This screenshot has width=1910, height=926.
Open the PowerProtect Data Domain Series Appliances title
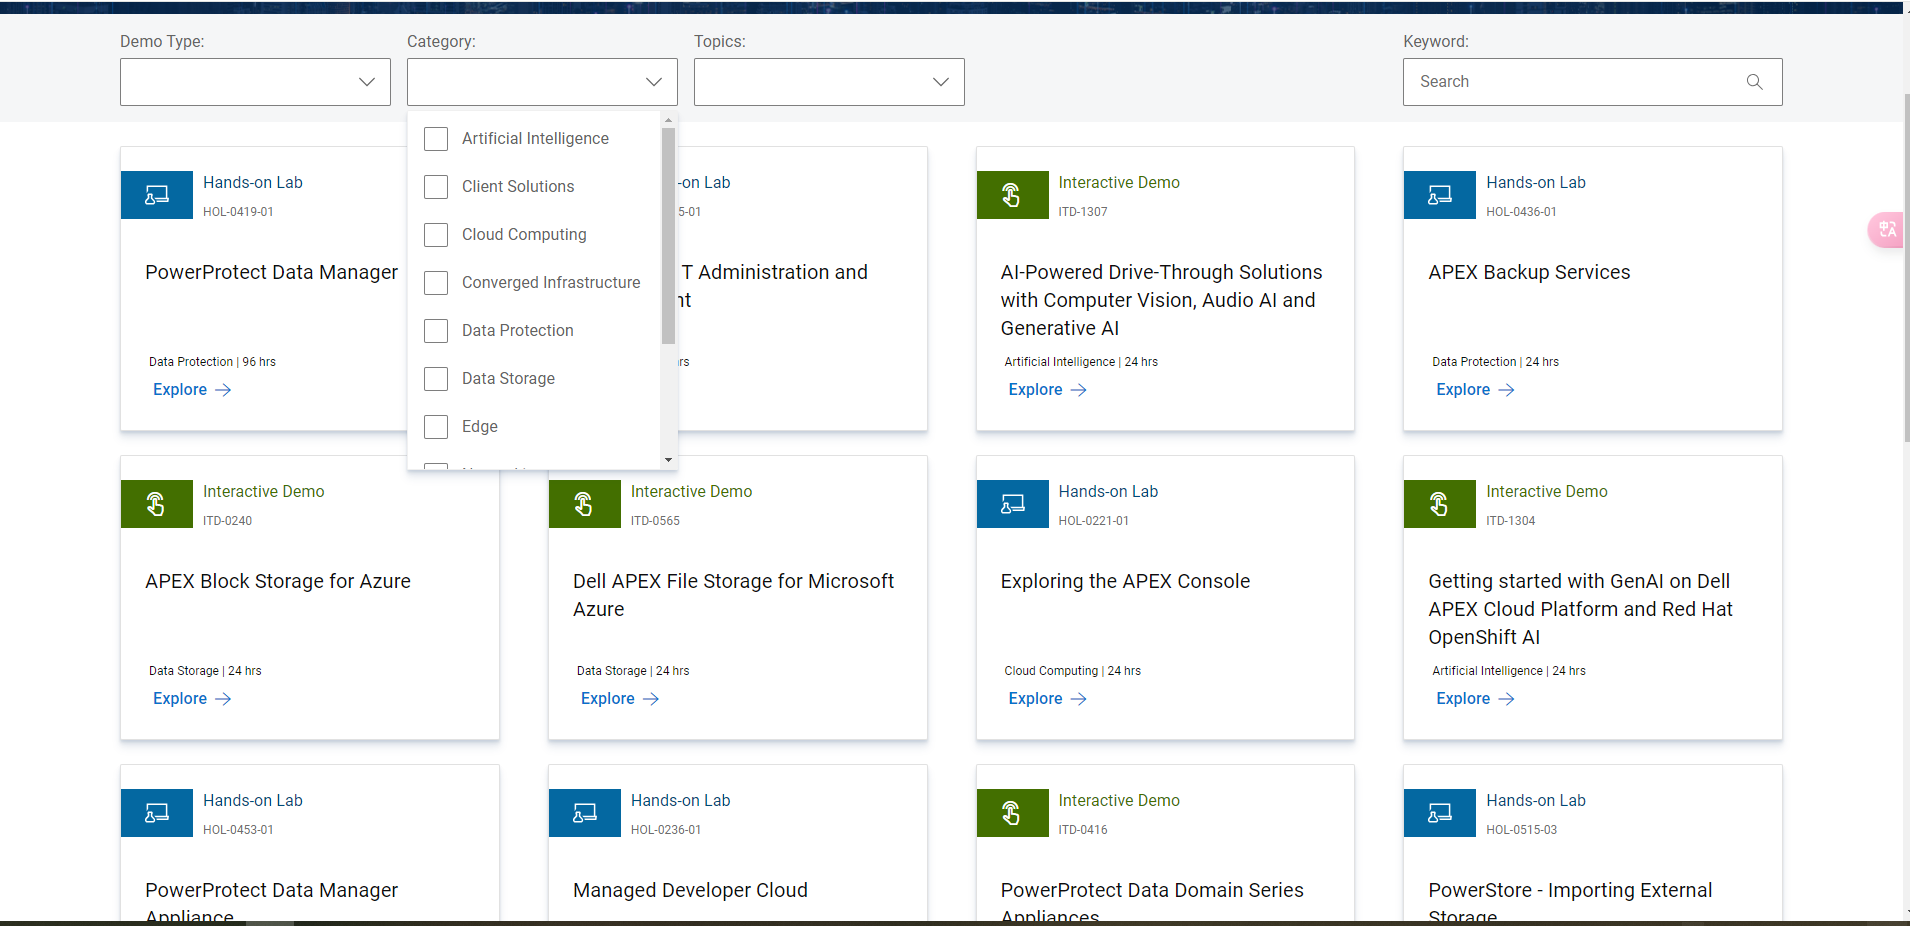pos(1152,902)
